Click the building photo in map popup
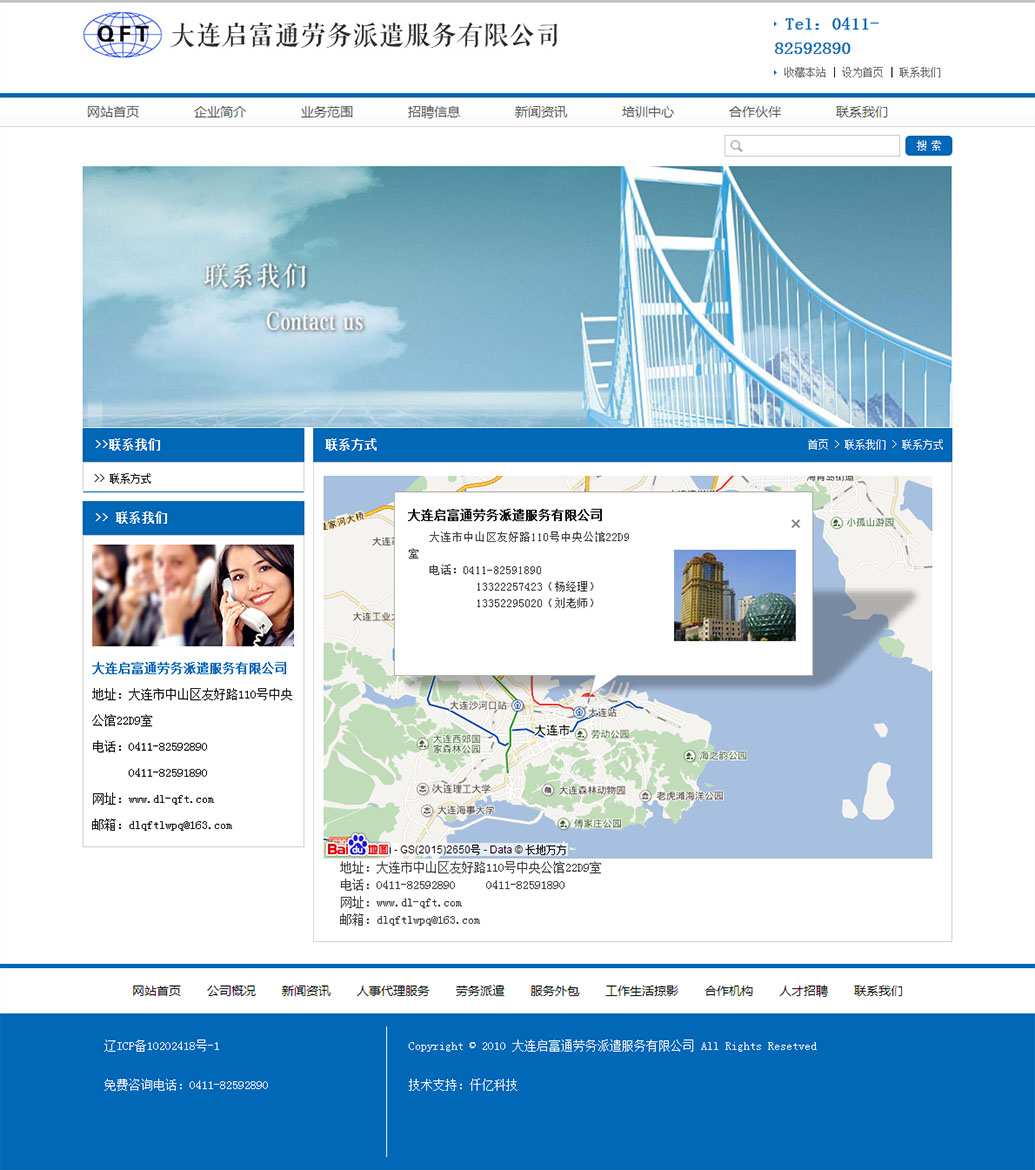Screen dimensions: 1035x1170 734,595
